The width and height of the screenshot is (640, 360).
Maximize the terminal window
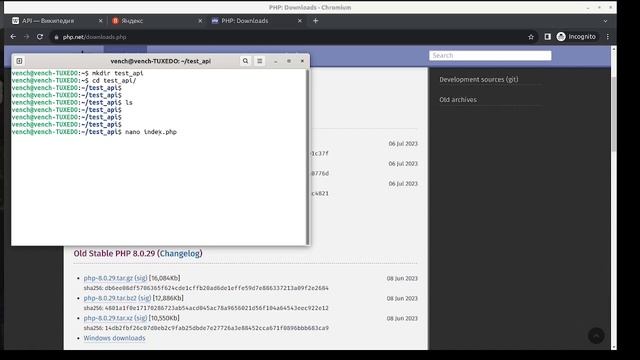coord(289,61)
